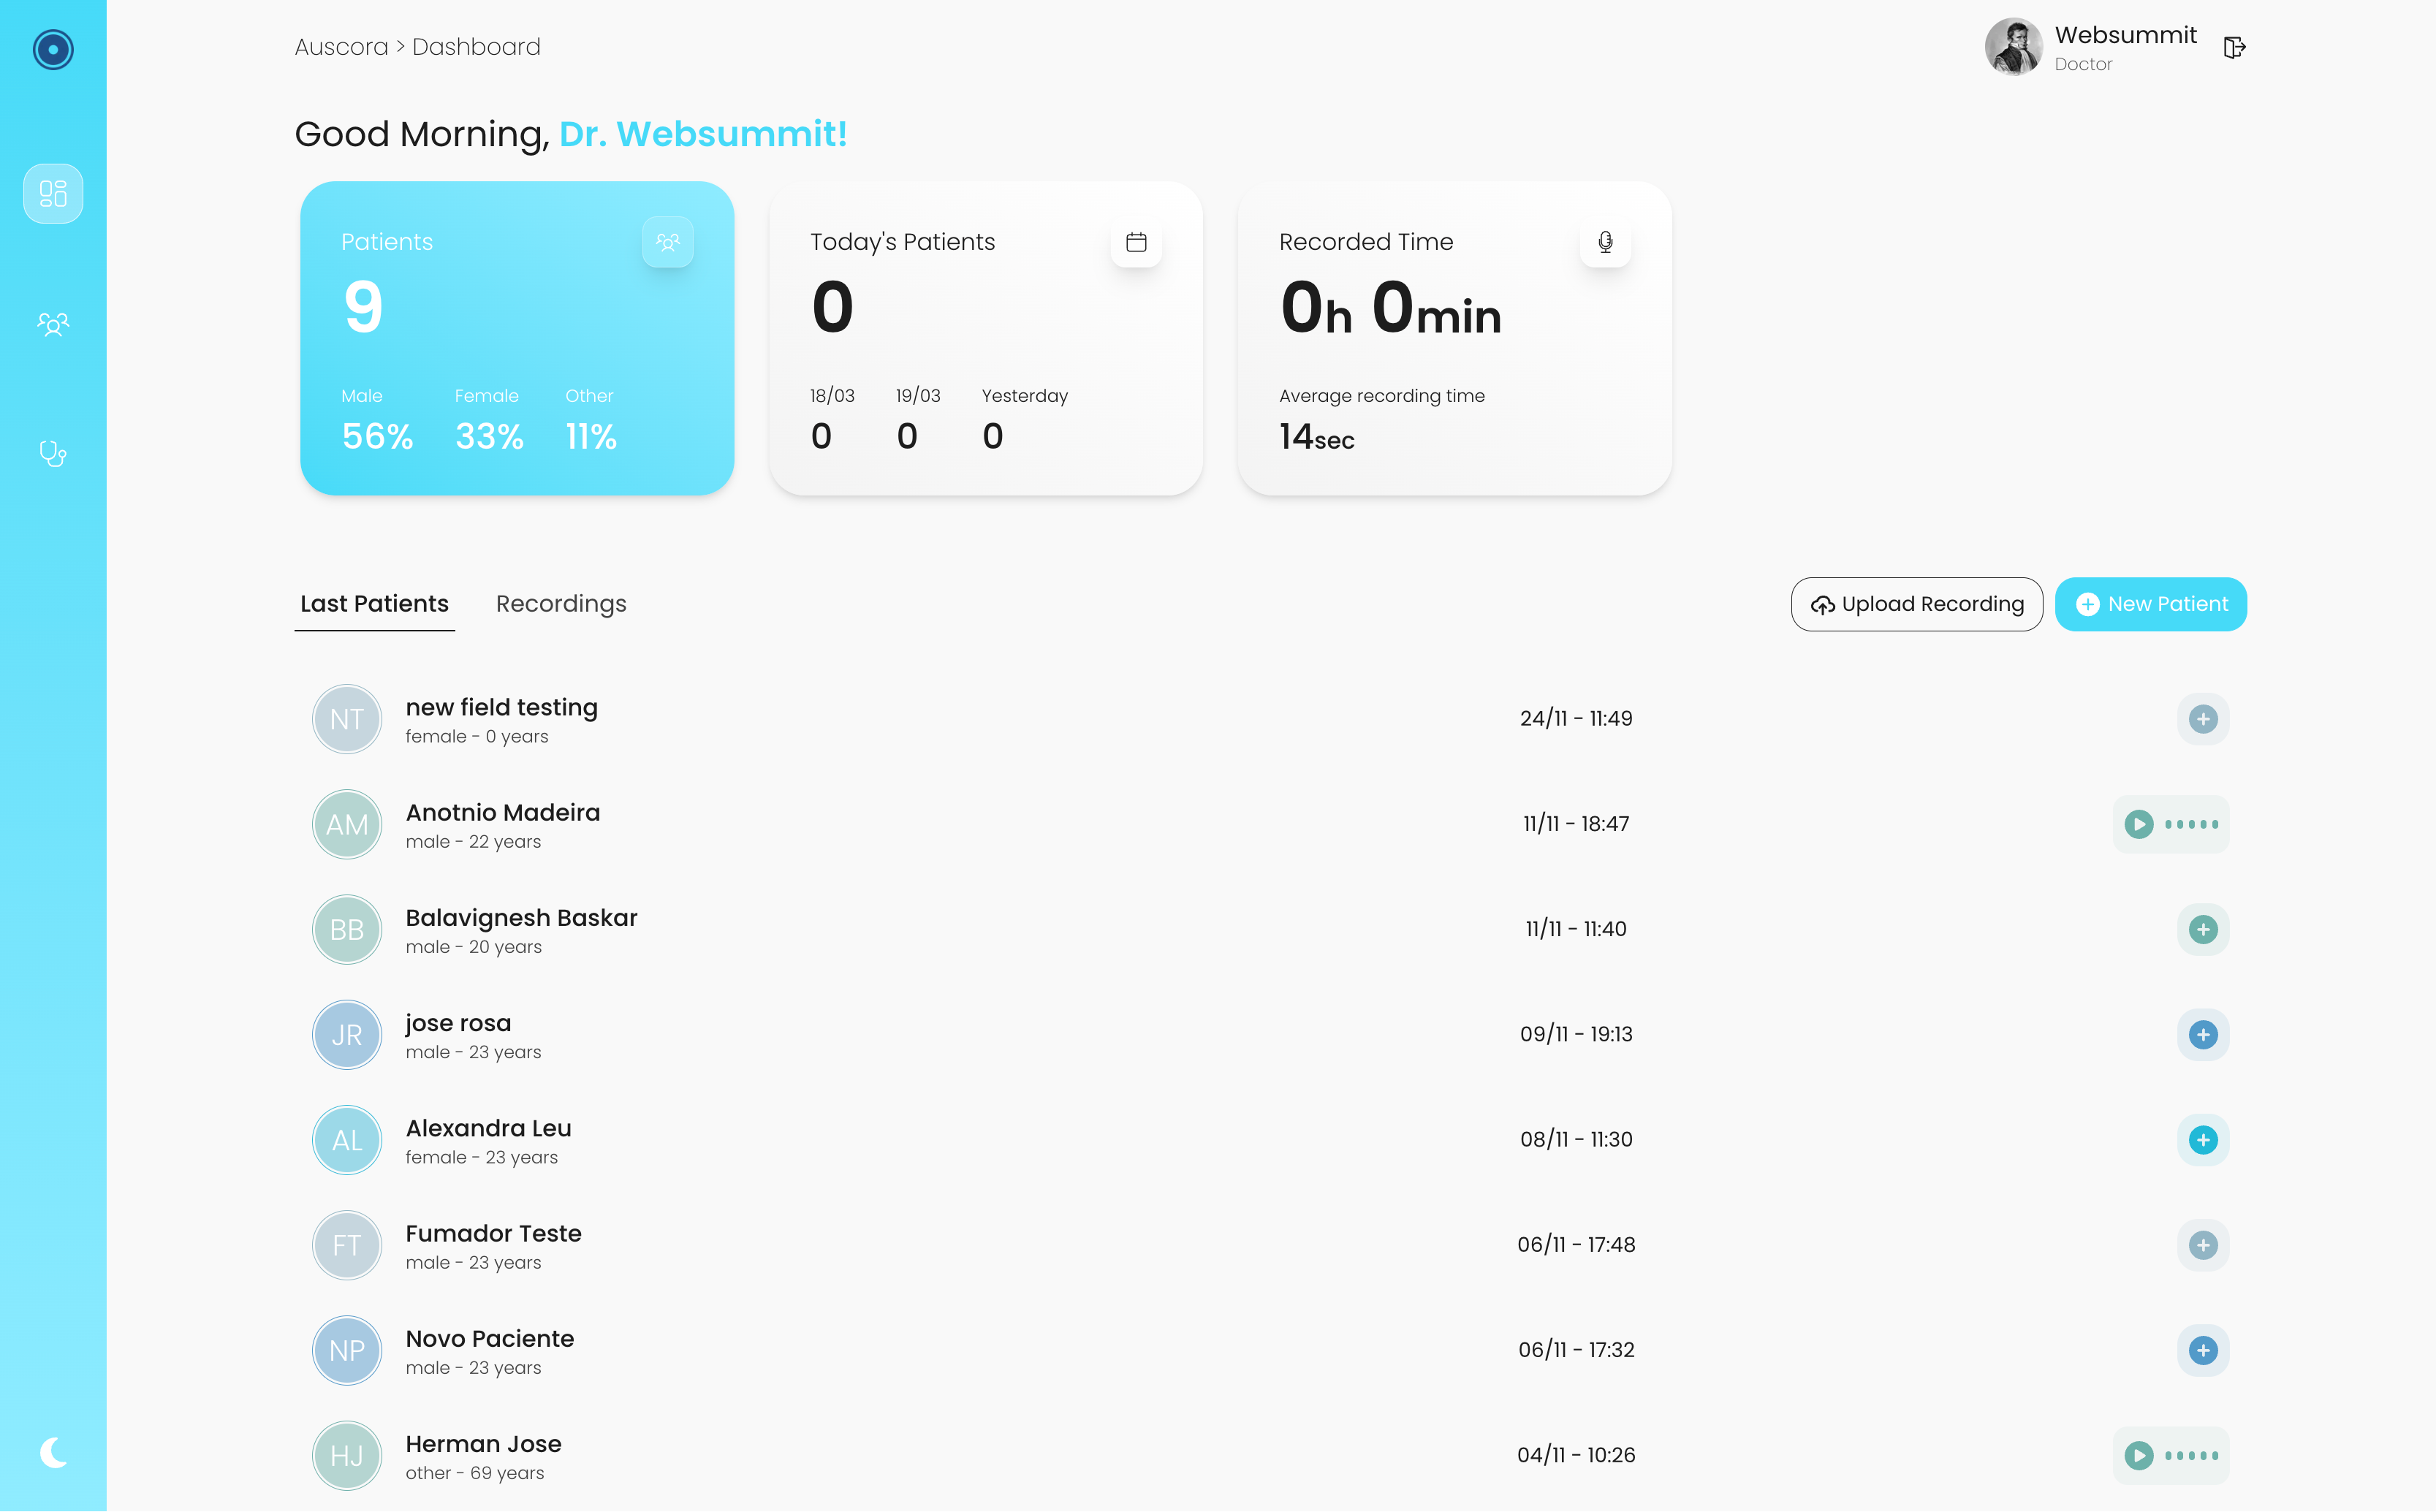Open the Websummit doctor profile avatar

click(x=2013, y=47)
